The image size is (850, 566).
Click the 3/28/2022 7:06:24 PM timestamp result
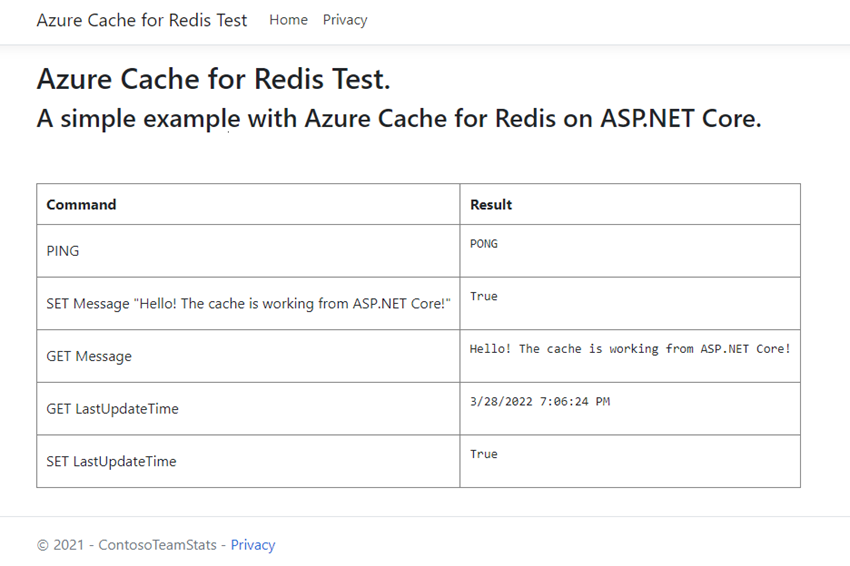[x=540, y=402]
